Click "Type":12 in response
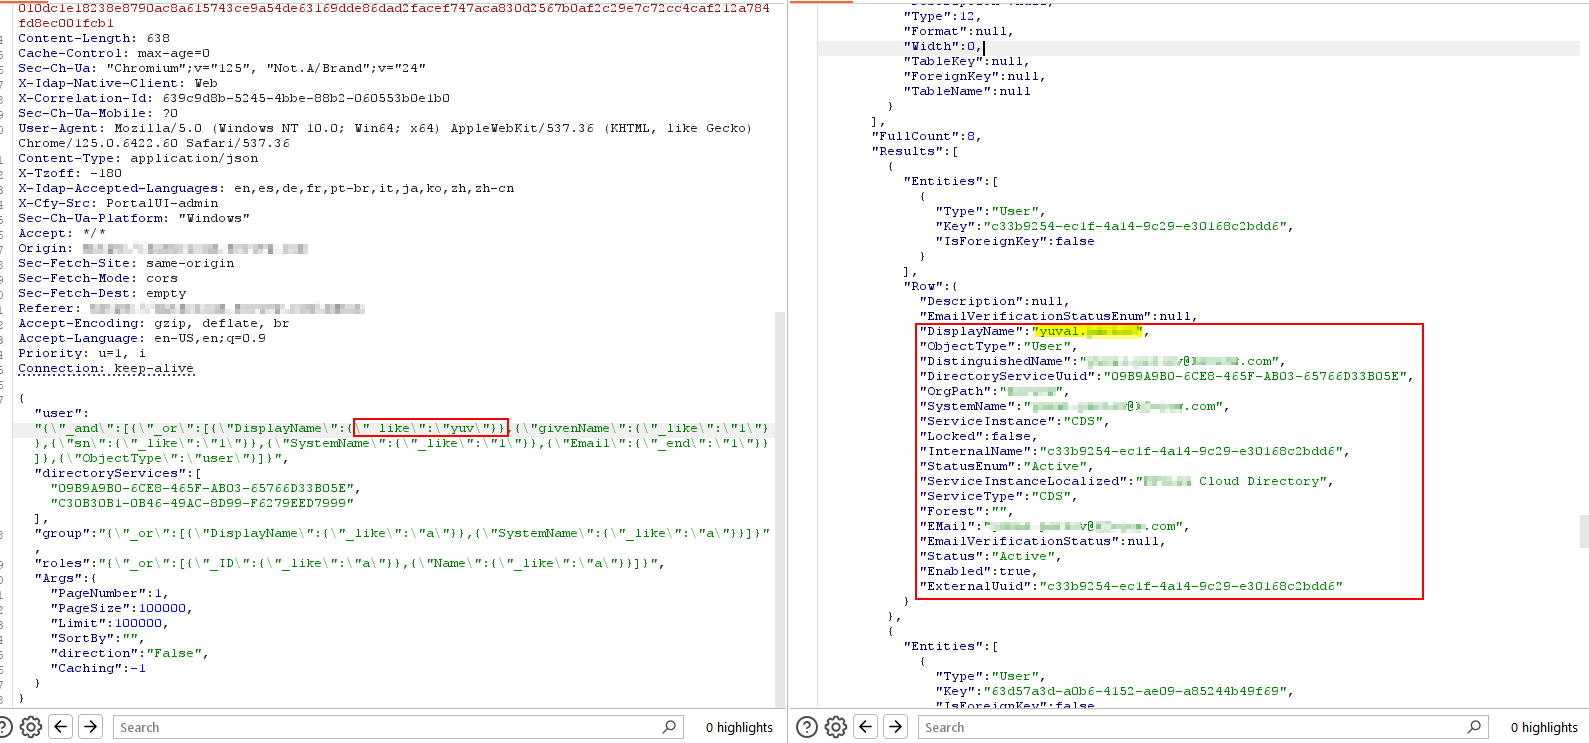 [x=943, y=16]
